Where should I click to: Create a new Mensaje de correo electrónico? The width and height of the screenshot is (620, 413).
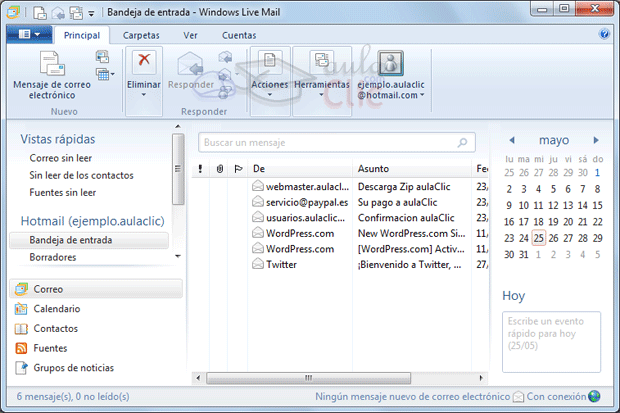click(x=52, y=76)
